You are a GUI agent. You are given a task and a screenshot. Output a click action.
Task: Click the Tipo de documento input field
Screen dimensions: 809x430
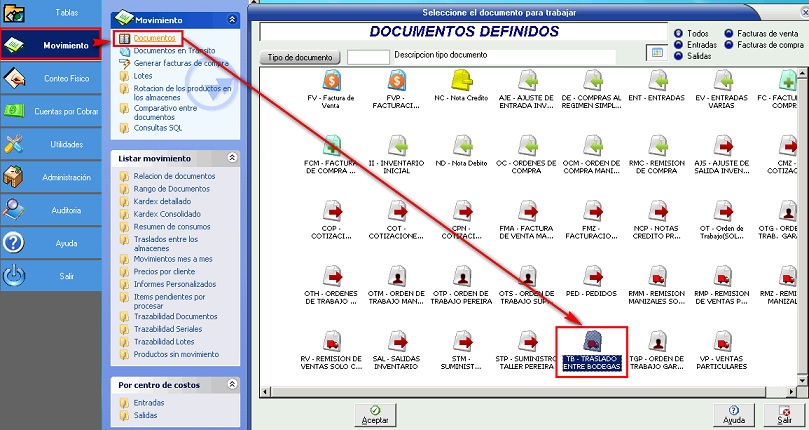coord(367,56)
